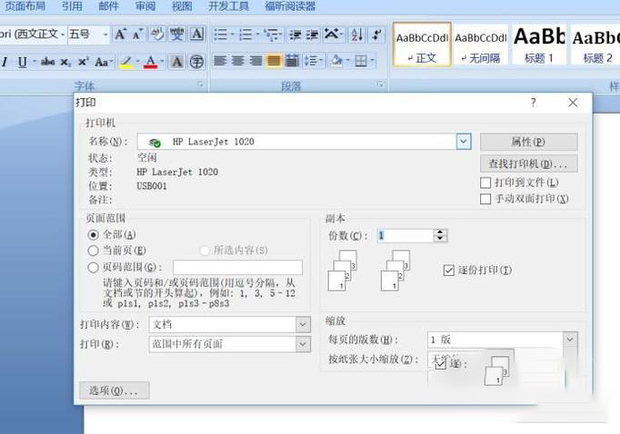This screenshot has width=620, height=434.
Task: Select the 当前页(E) radio button
Action: (93, 251)
